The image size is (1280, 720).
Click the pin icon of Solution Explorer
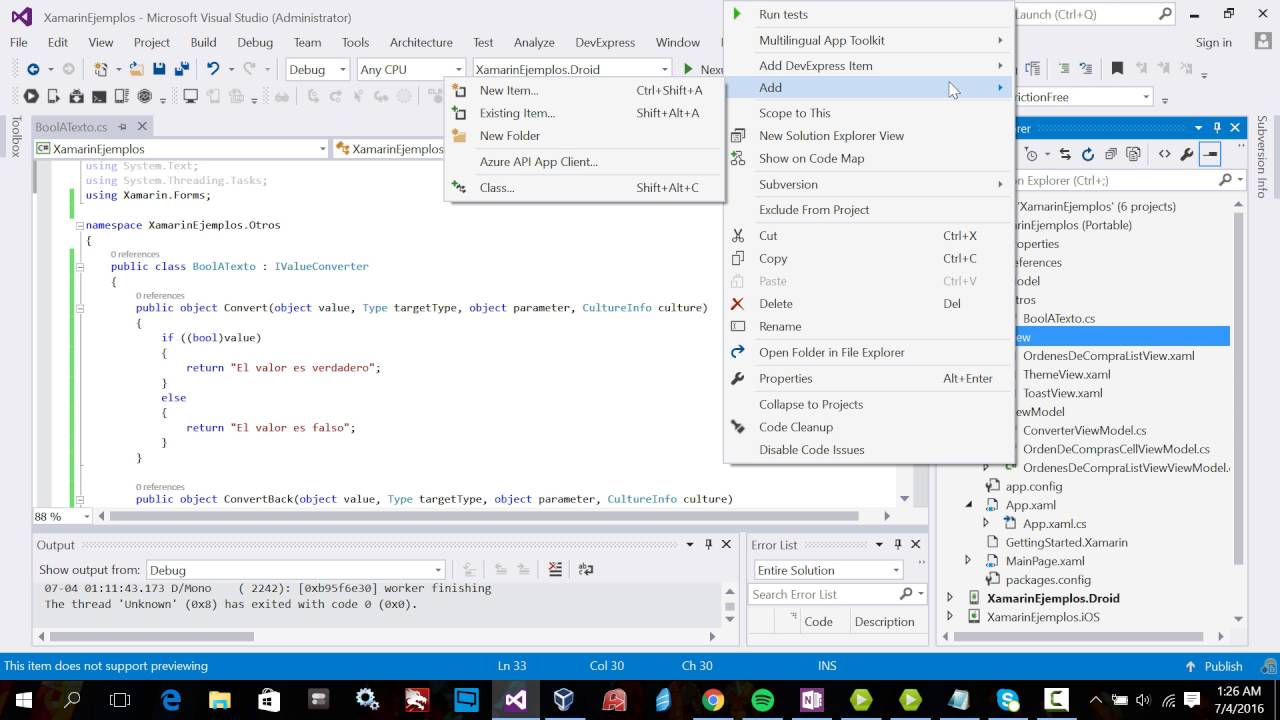click(1217, 128)
